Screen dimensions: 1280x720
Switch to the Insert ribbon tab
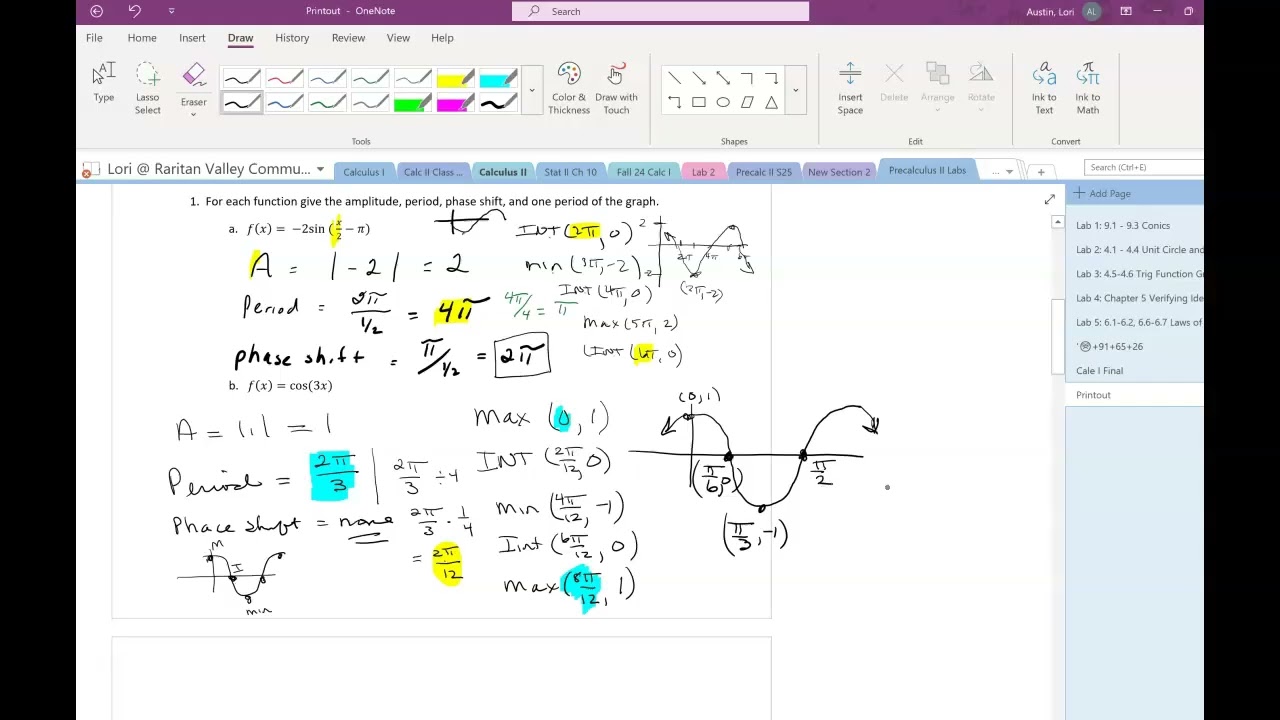point(192,38)
